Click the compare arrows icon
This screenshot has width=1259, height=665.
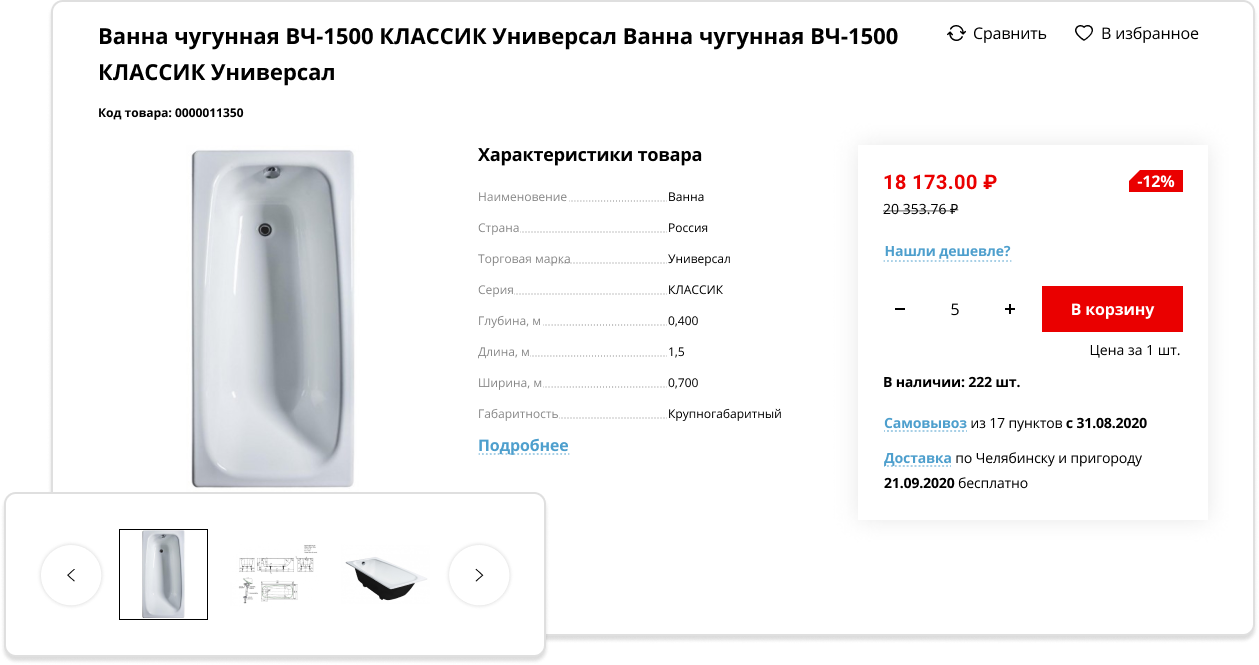(956, 33)
